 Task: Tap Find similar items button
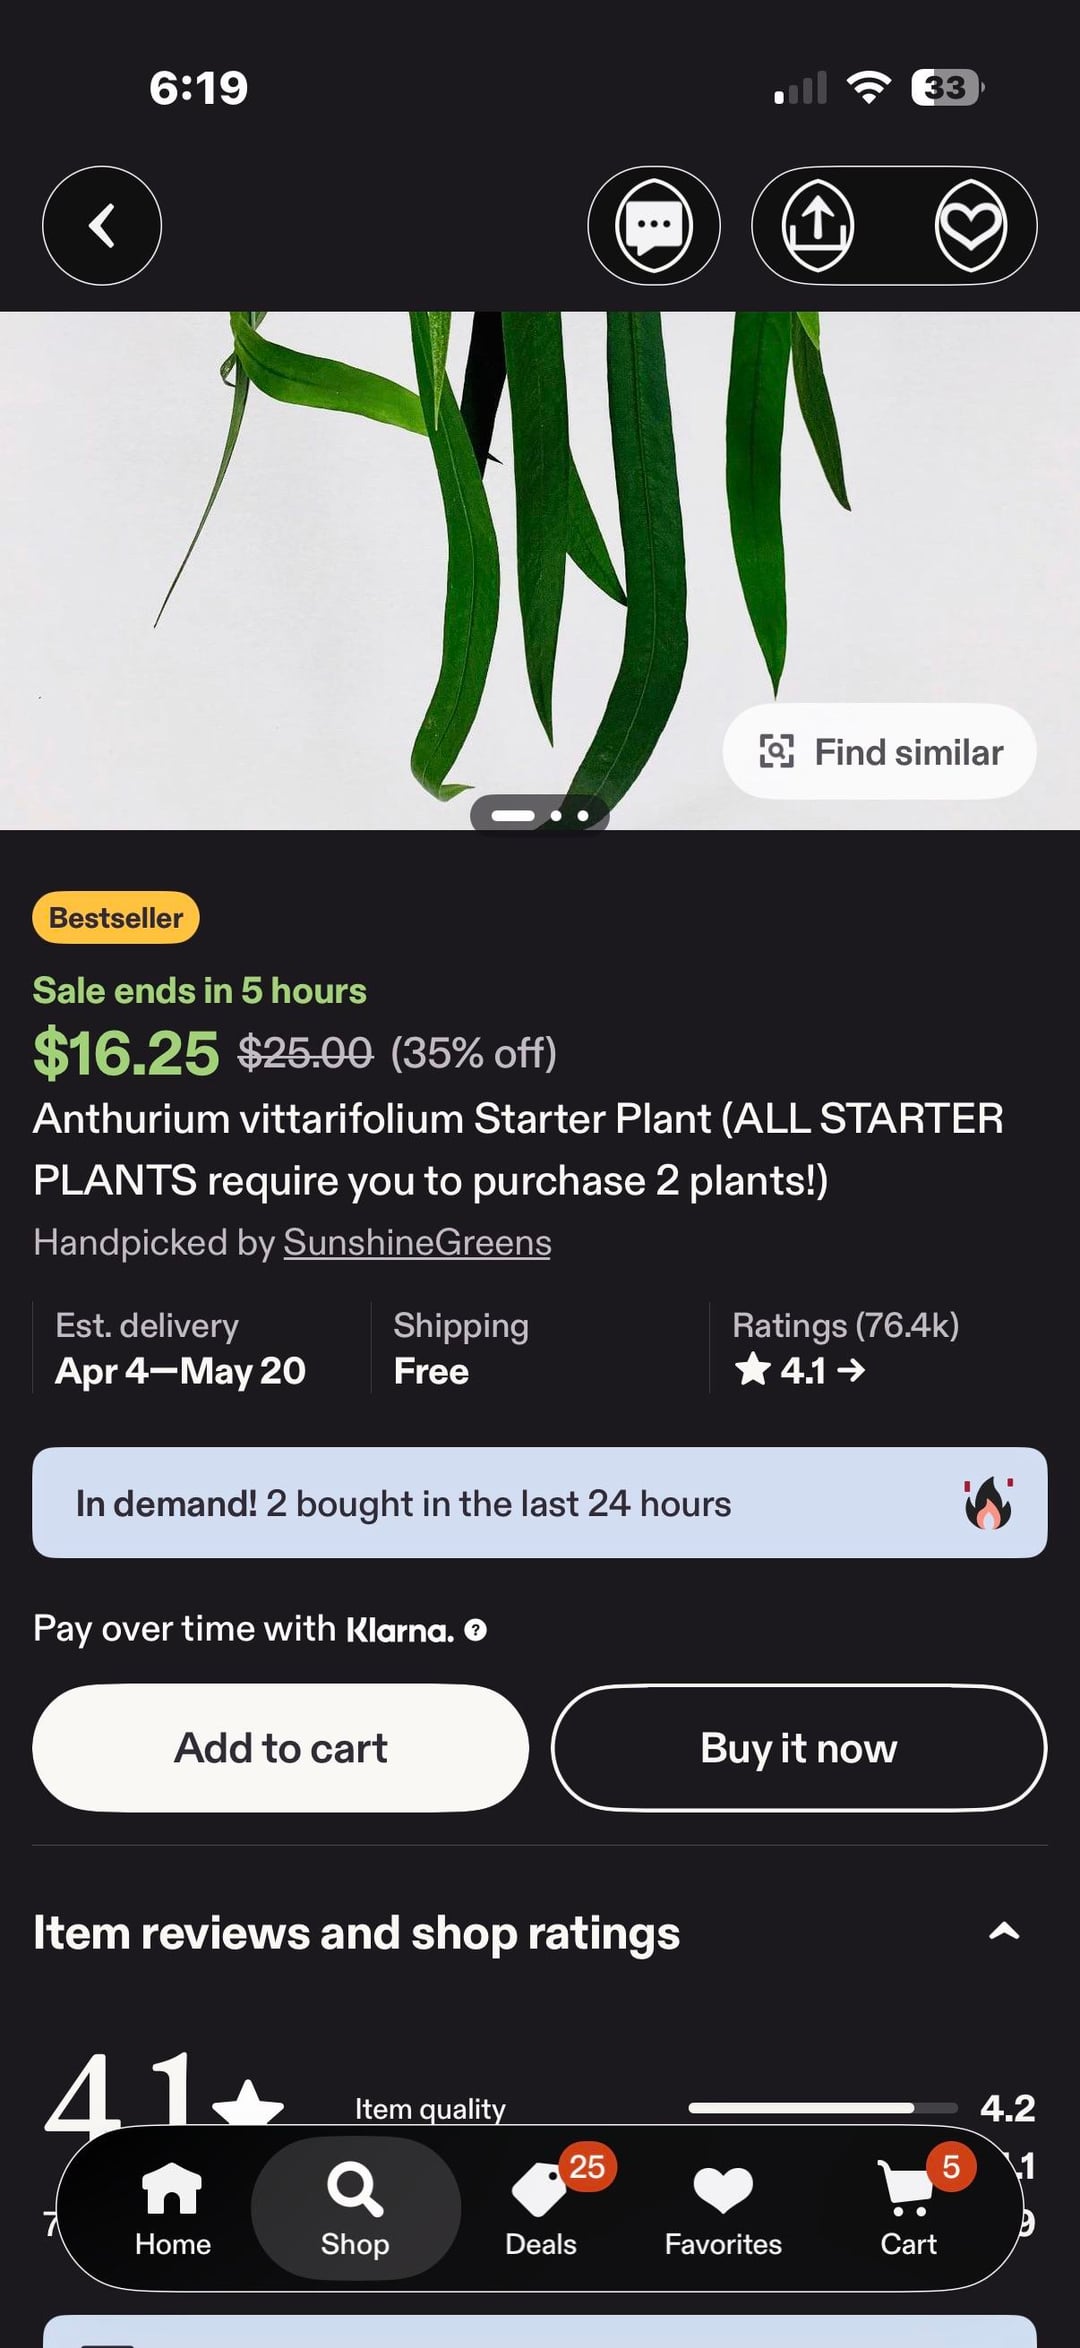coord(879,752)
